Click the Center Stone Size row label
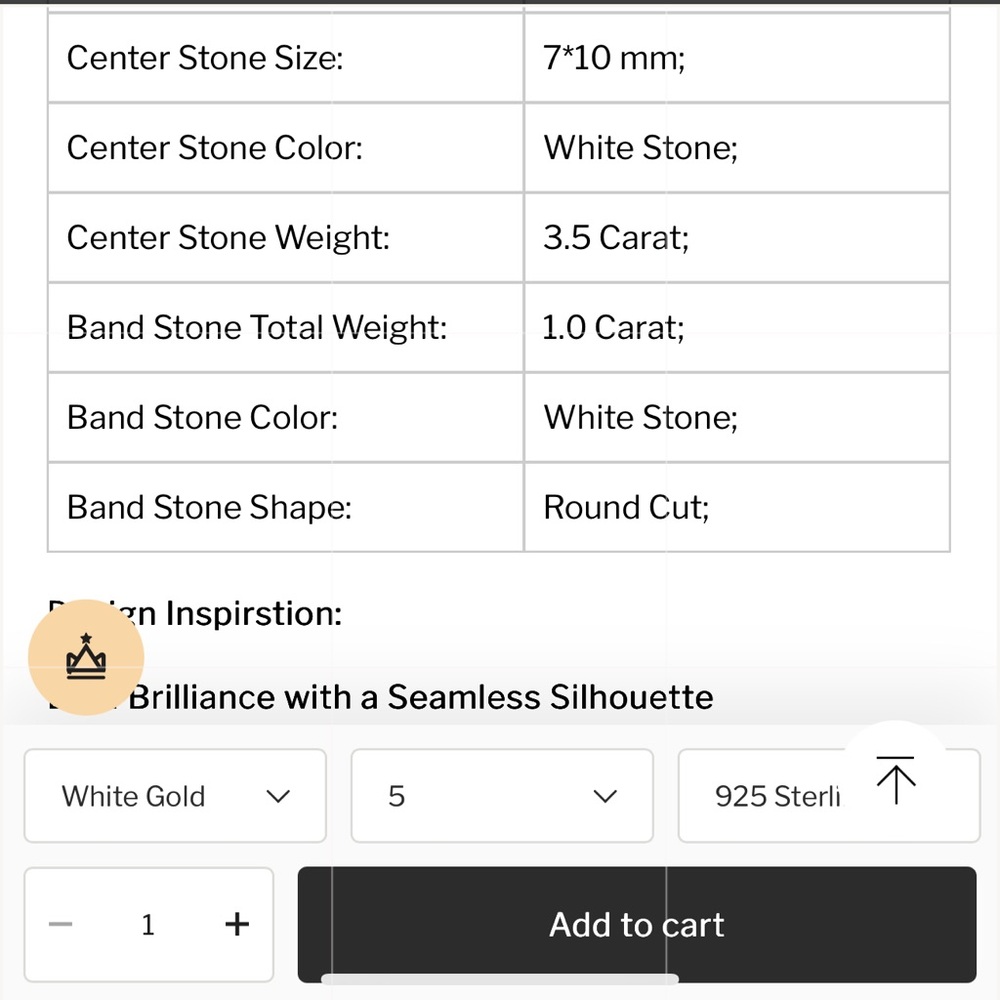This screenshot has width=1000, height=1000. (205, 58)
